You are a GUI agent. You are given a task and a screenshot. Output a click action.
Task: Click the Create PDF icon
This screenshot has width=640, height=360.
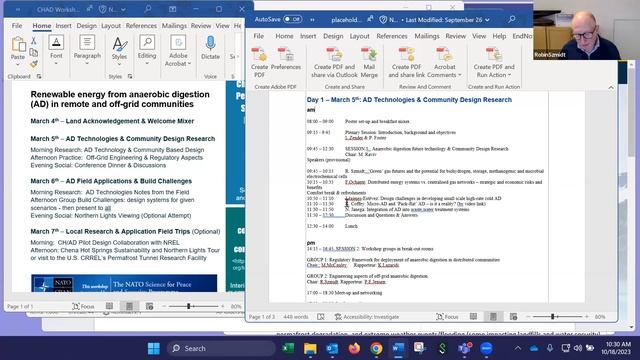pos(259,55)
